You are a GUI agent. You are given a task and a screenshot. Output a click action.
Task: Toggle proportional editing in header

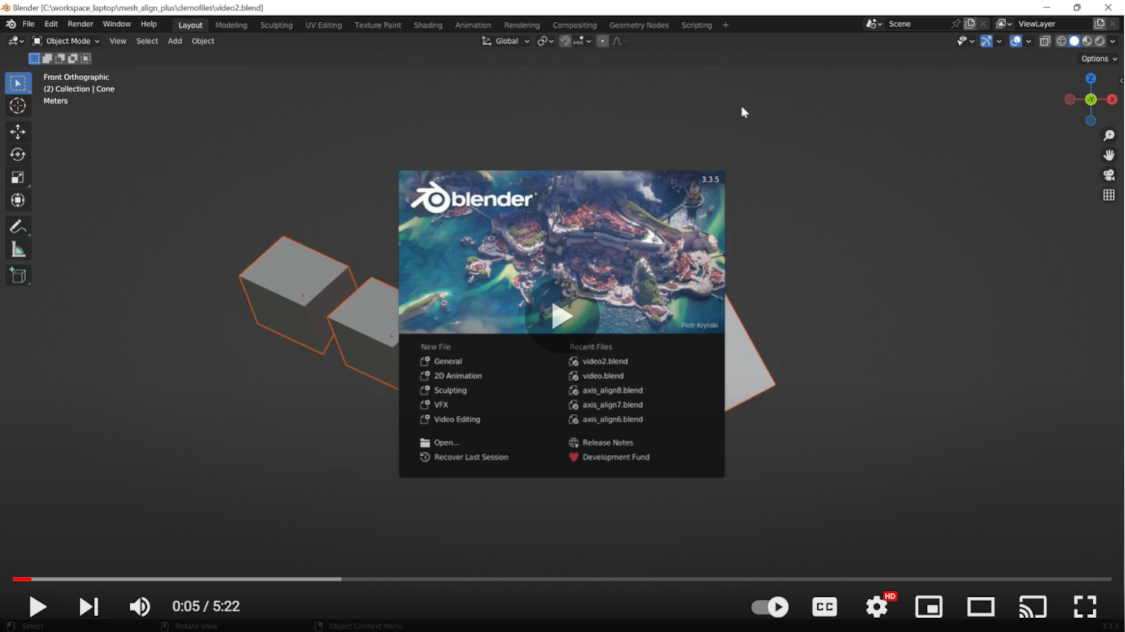click(603, 41)
